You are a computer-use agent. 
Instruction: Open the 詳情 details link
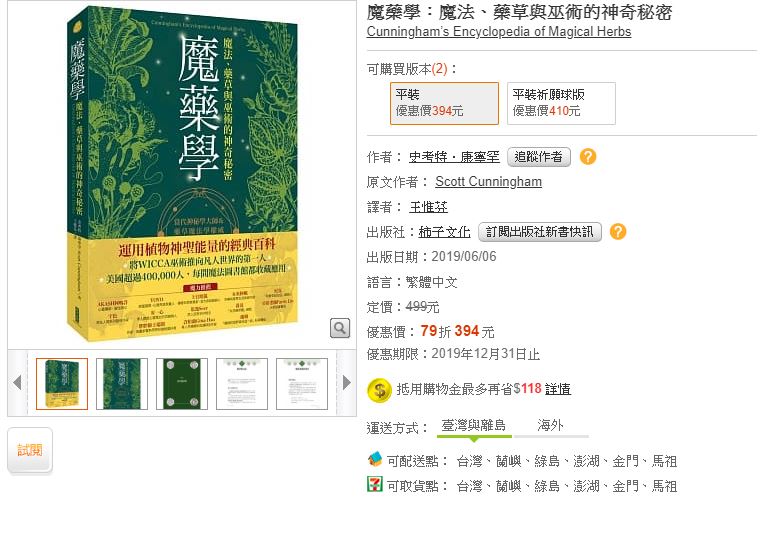pyautogui.click(x=558, y=389)
